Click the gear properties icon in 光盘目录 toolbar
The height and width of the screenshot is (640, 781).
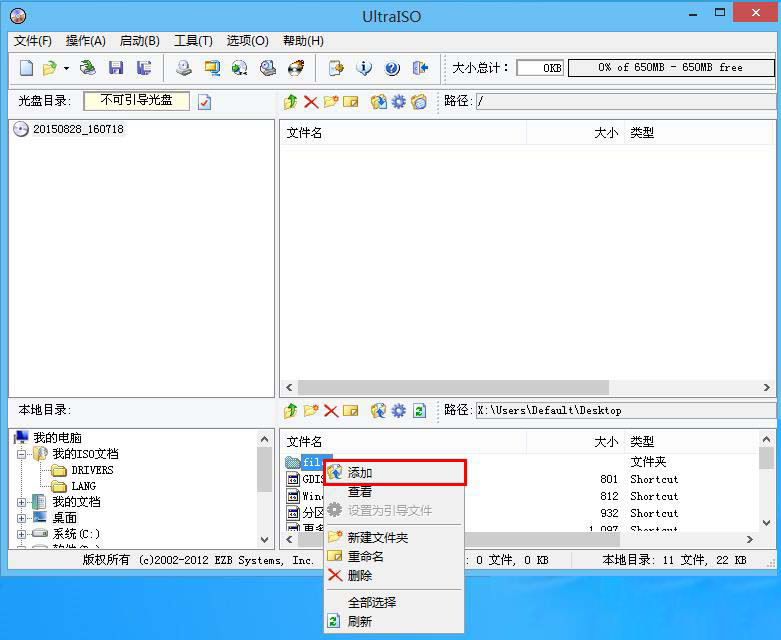(398, 102)
